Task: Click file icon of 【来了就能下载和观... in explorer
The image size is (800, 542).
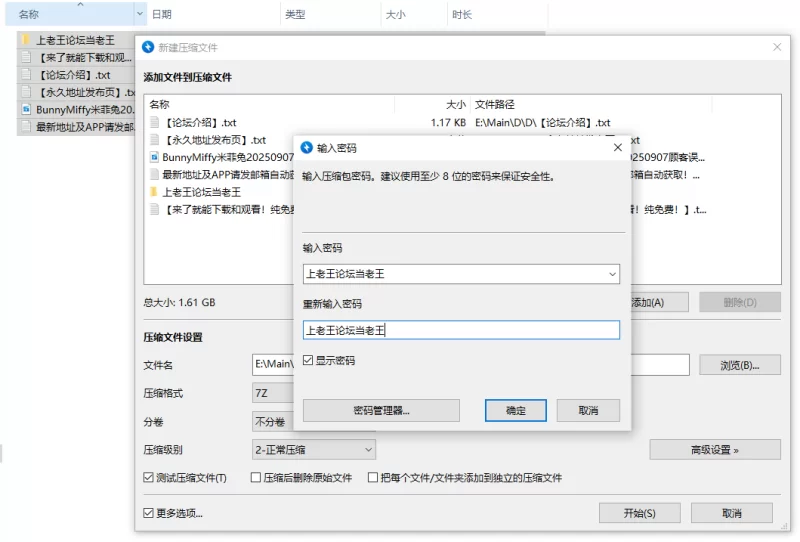Action: coord(26,57)
